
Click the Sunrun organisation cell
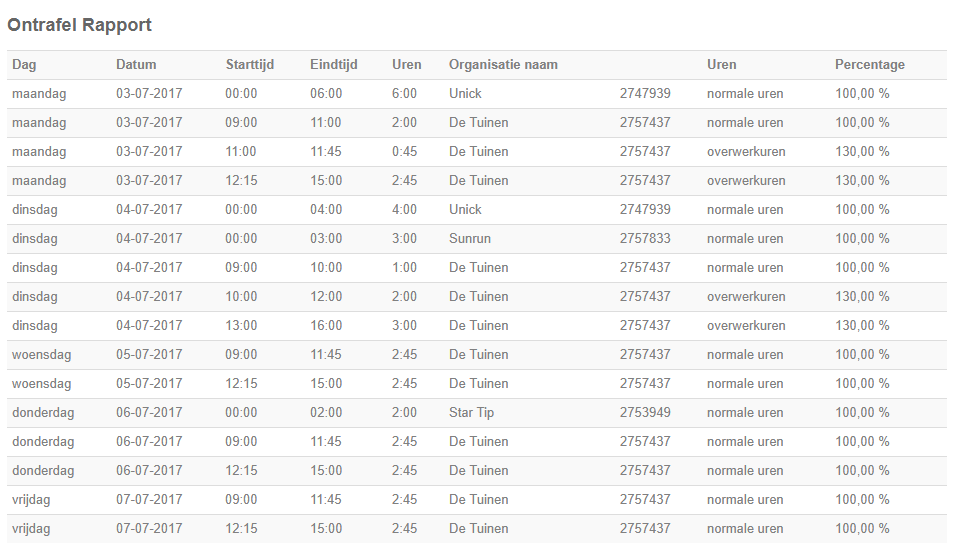[470, 239]
